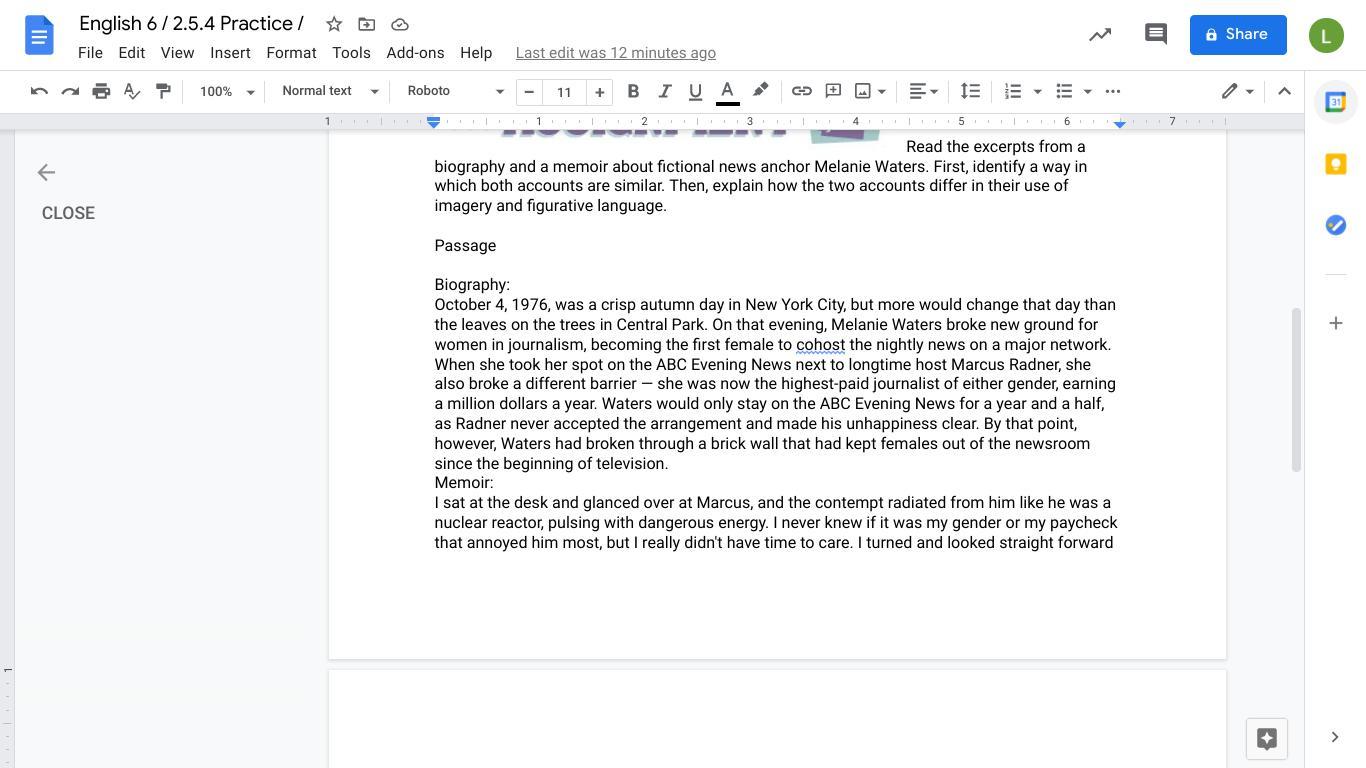Open the Insert menu

click(x=230, y=53)
